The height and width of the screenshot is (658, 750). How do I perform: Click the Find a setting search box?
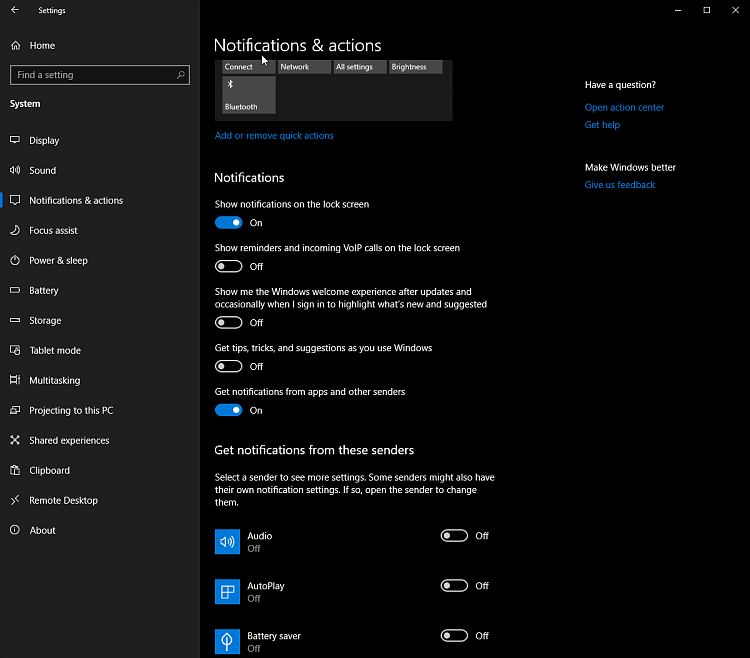click(x=99, y=75)
